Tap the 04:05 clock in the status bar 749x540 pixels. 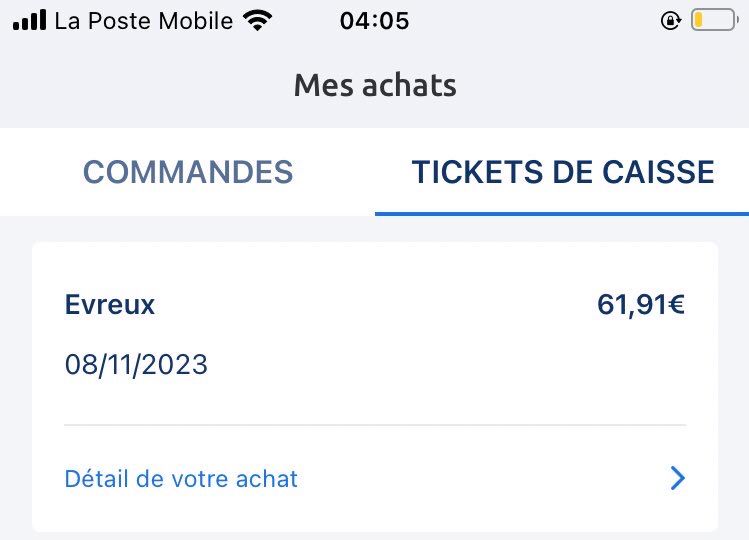pos(374,20)
